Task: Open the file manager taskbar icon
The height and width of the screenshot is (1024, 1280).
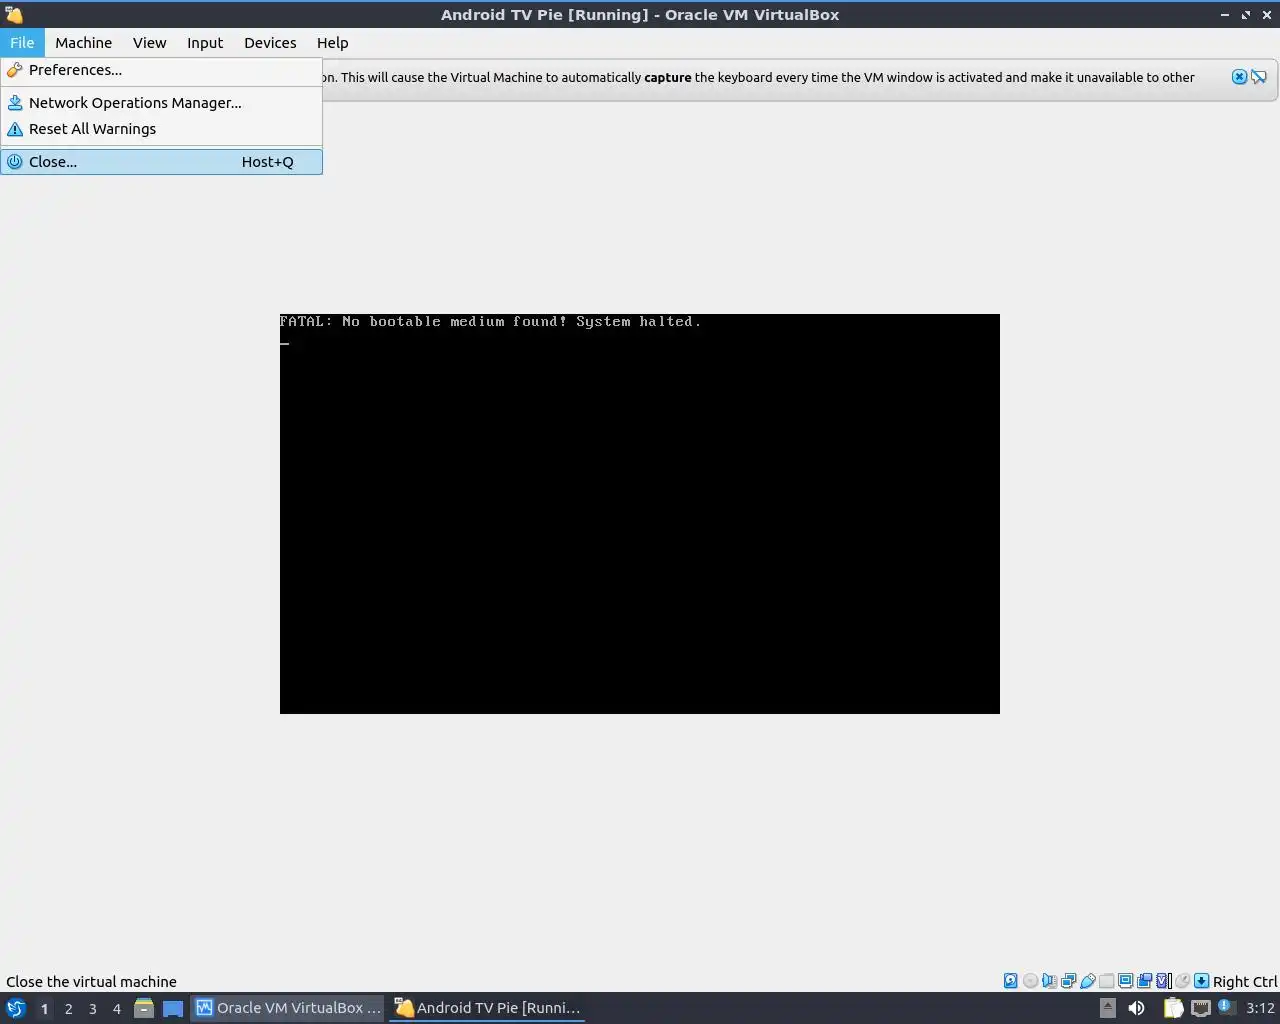Action: click(x=144, y=1008)
